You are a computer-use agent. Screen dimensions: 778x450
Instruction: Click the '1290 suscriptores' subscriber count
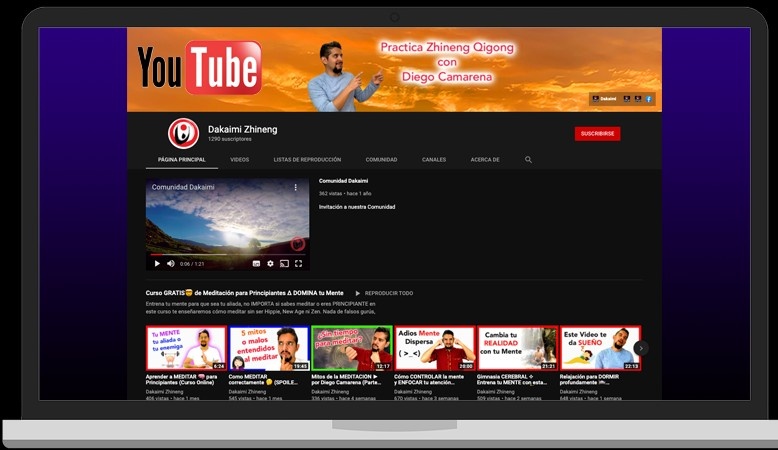click(x=230, y=139)
